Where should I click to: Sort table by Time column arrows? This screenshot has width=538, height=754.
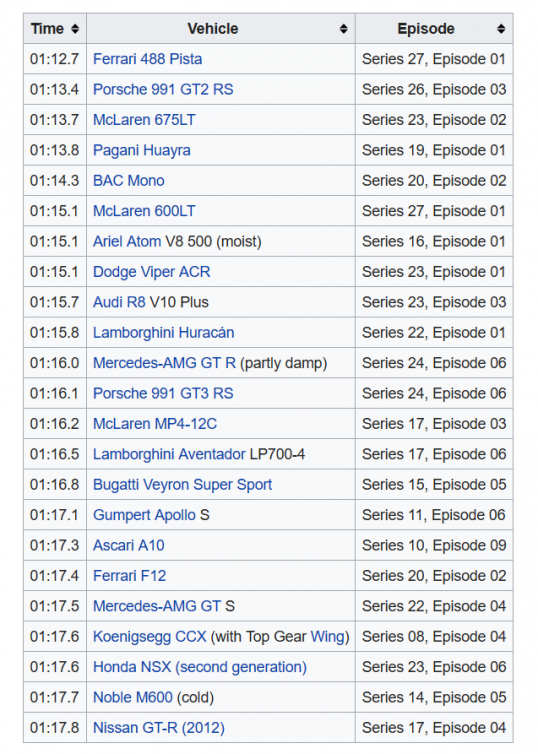(x=75, y=29)
